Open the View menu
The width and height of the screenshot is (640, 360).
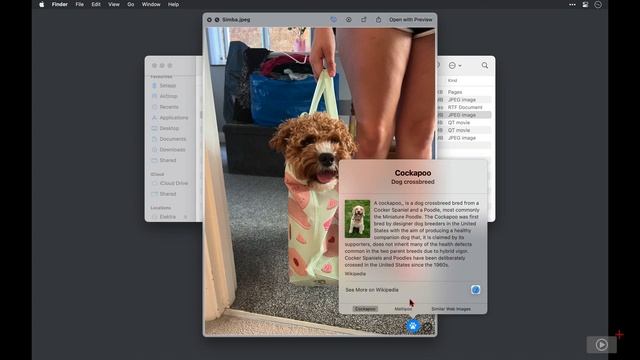tap(114, 4)
